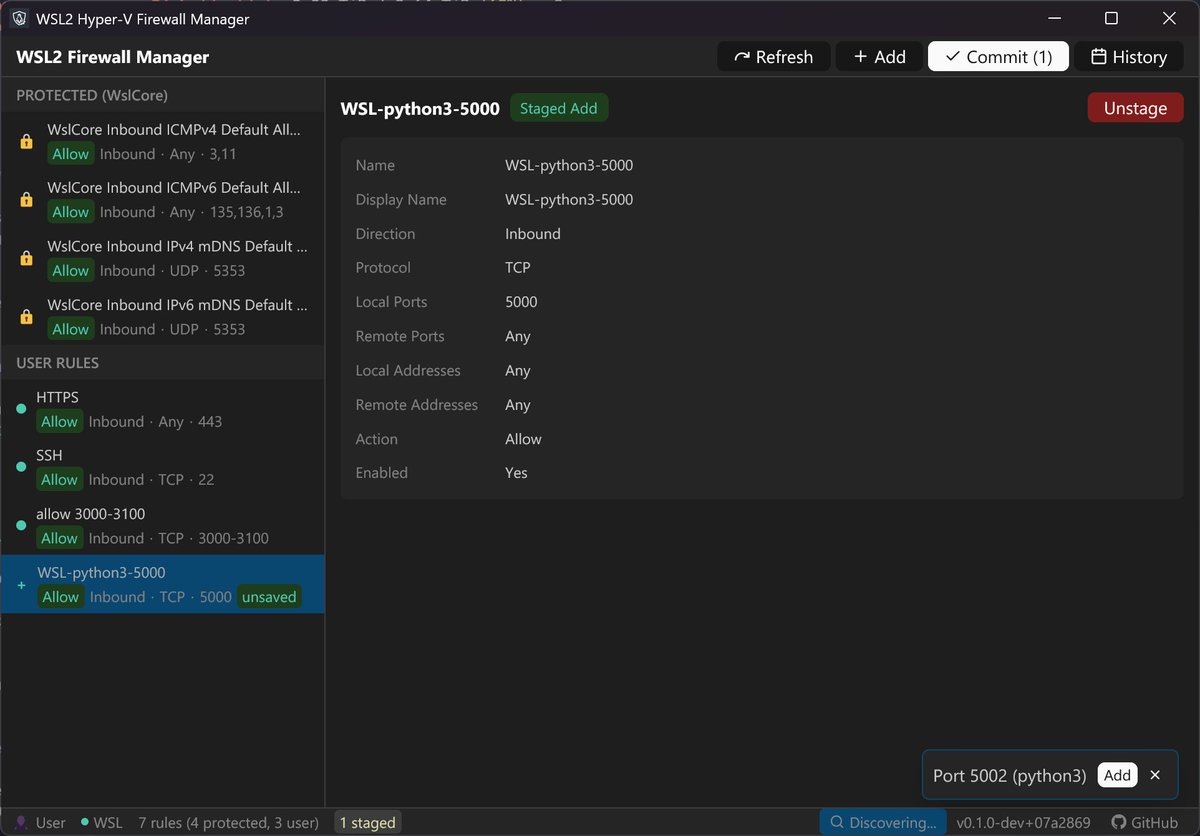
Task: Open the History panel
Action: pyautogui.click(x=1129, y=57)
